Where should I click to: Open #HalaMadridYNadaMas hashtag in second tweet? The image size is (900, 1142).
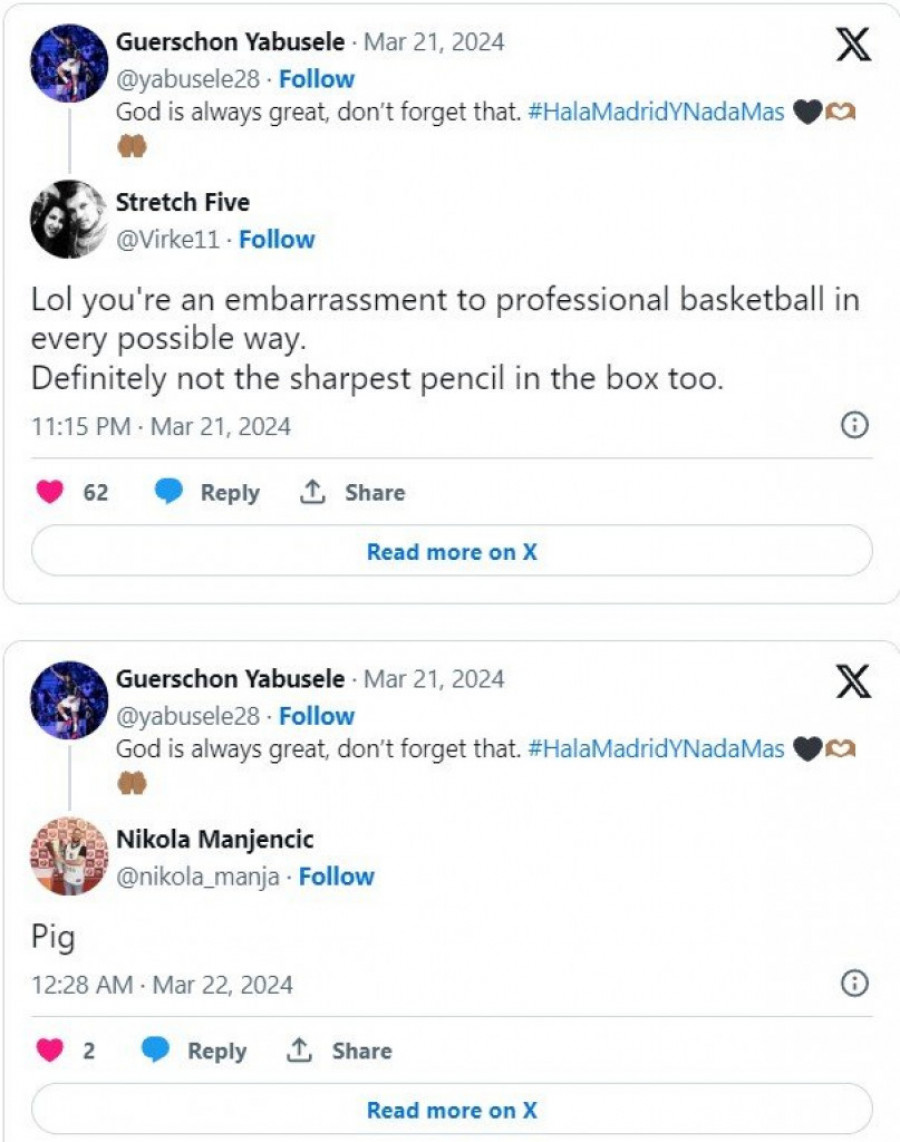[x=655, y=749]
